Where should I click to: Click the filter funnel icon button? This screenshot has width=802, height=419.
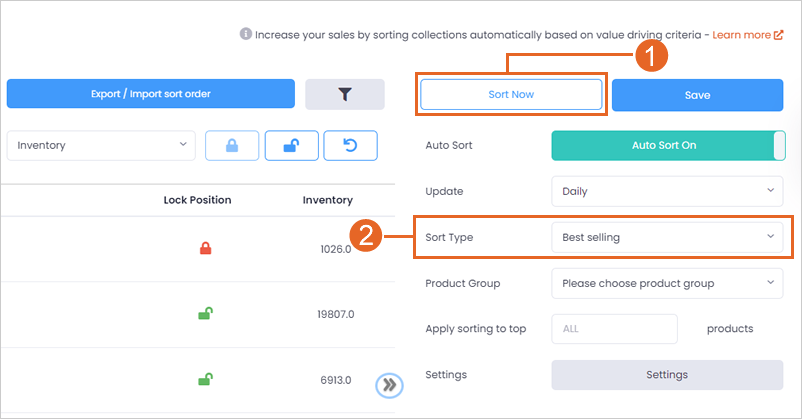[x=345, y=94]
